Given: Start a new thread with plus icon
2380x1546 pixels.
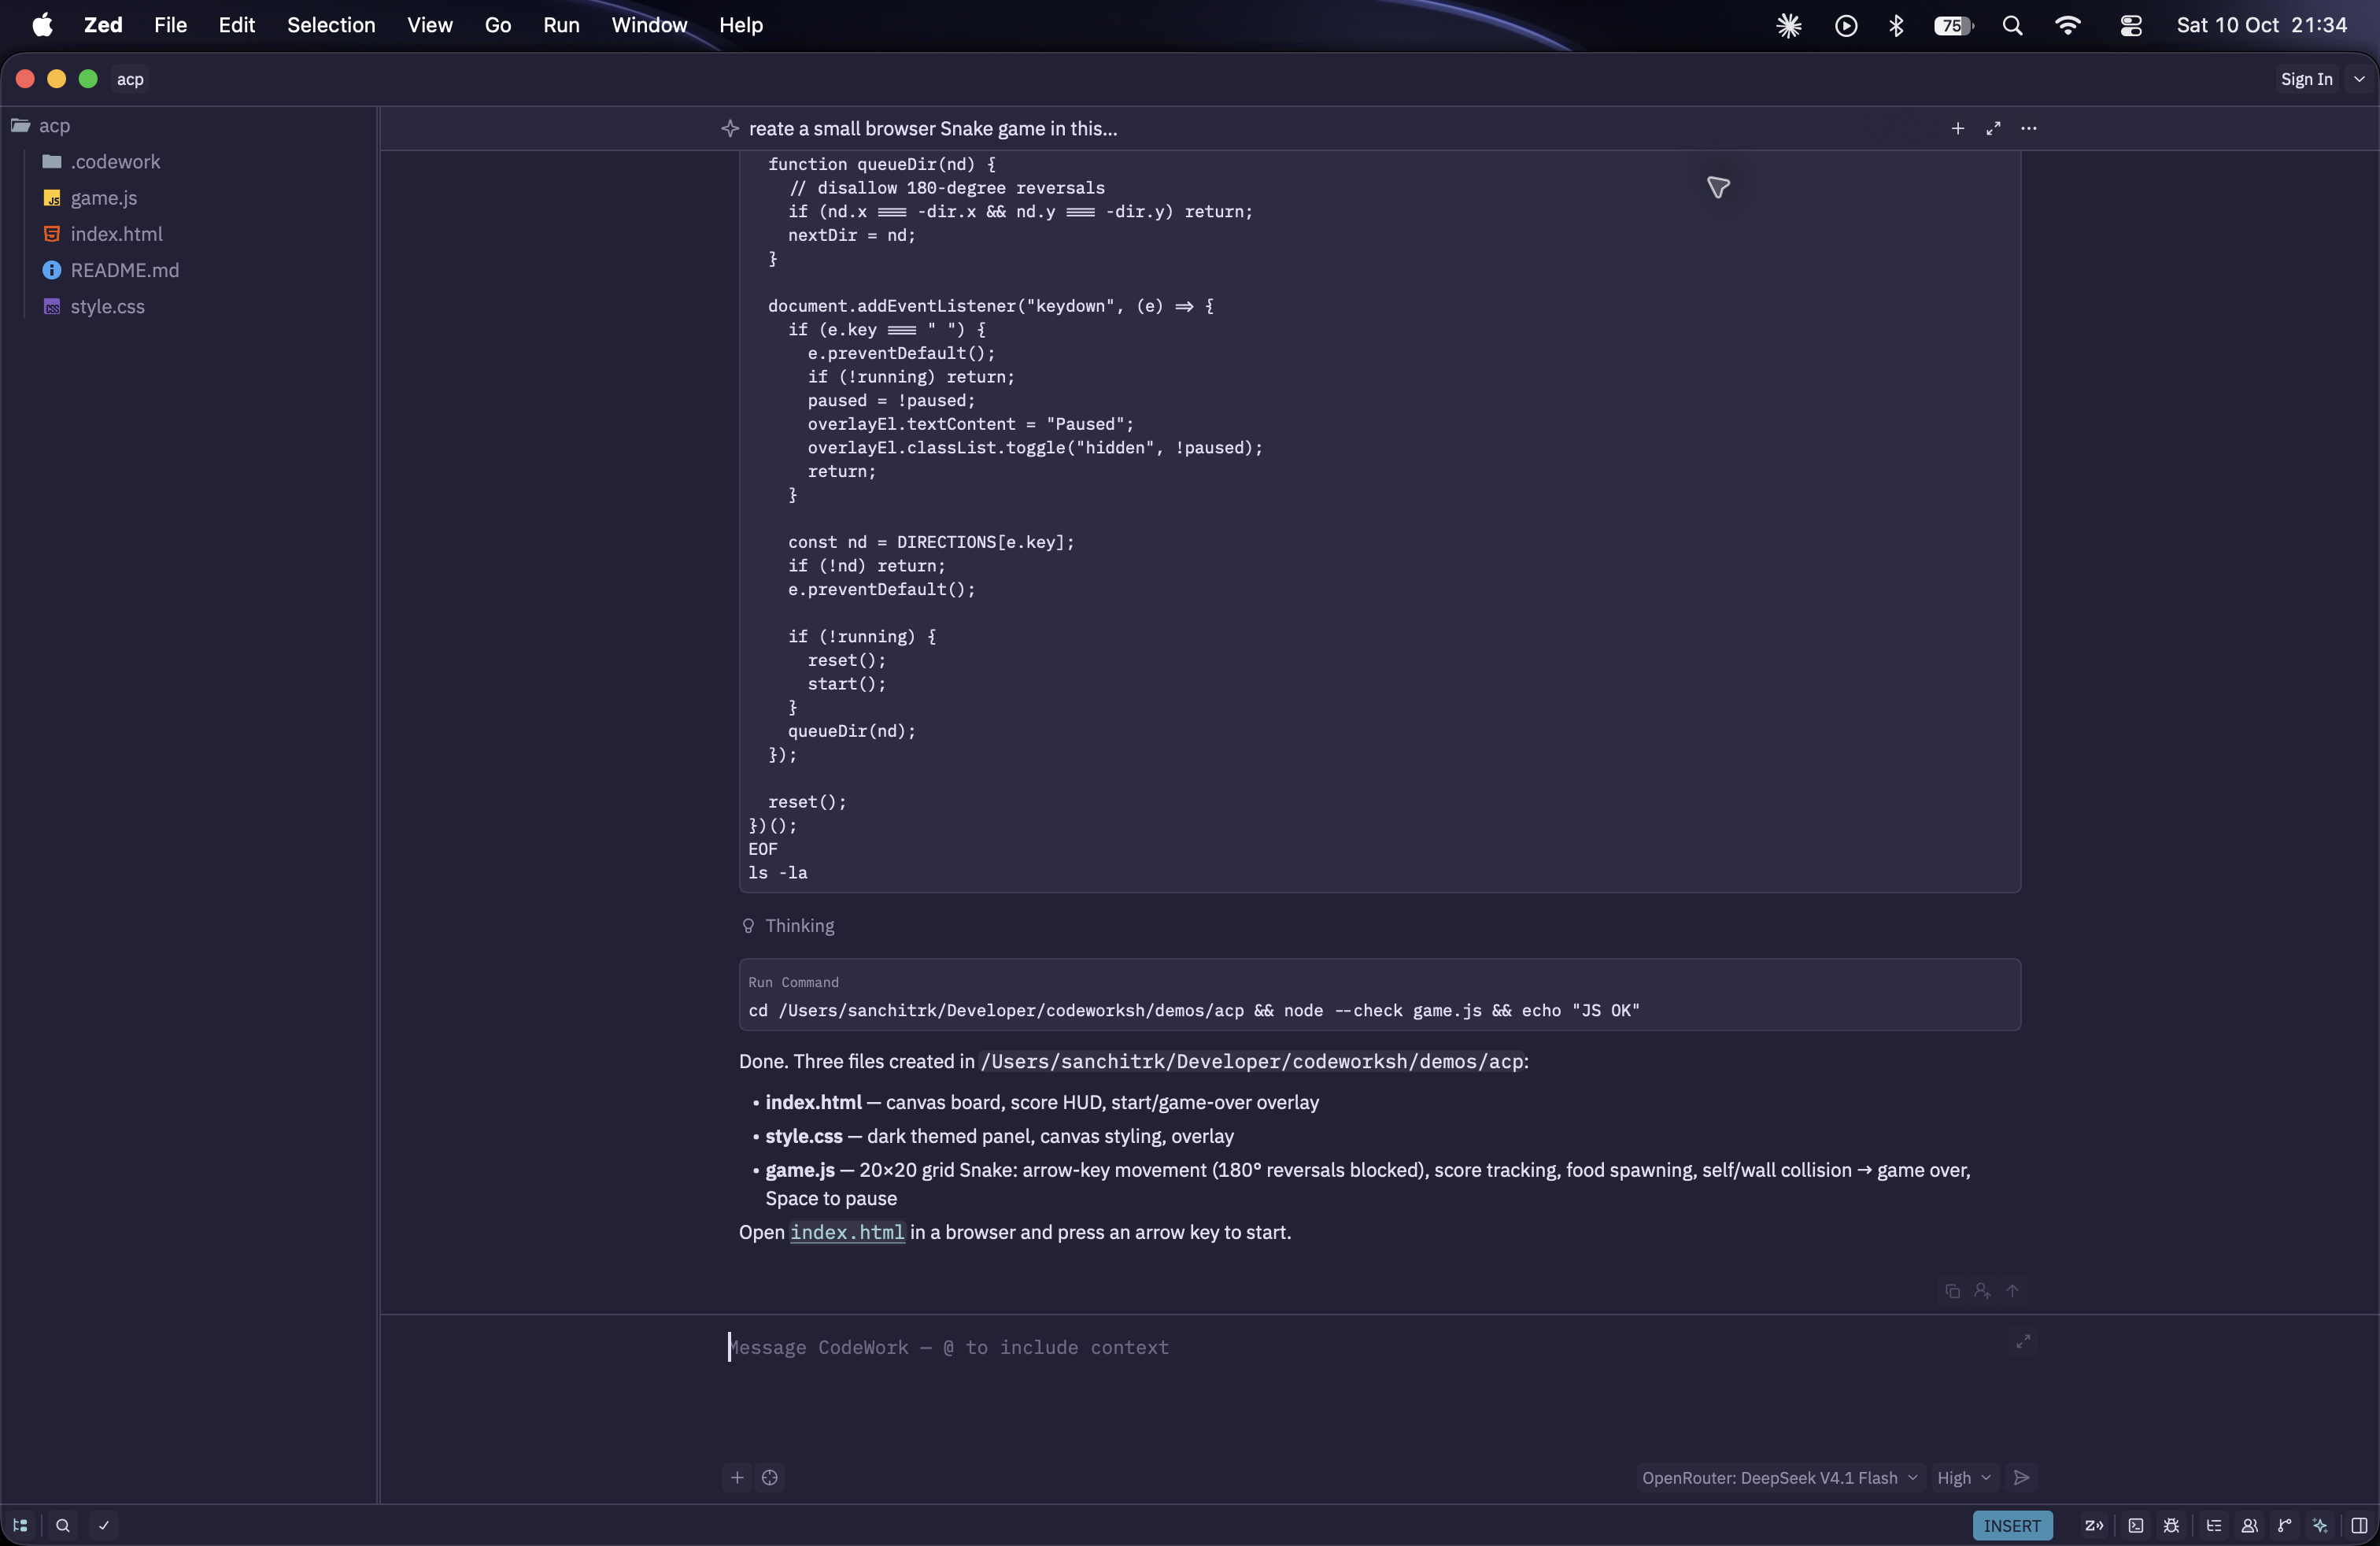Looking at the screenshot, I should [x=1958, y=128].
